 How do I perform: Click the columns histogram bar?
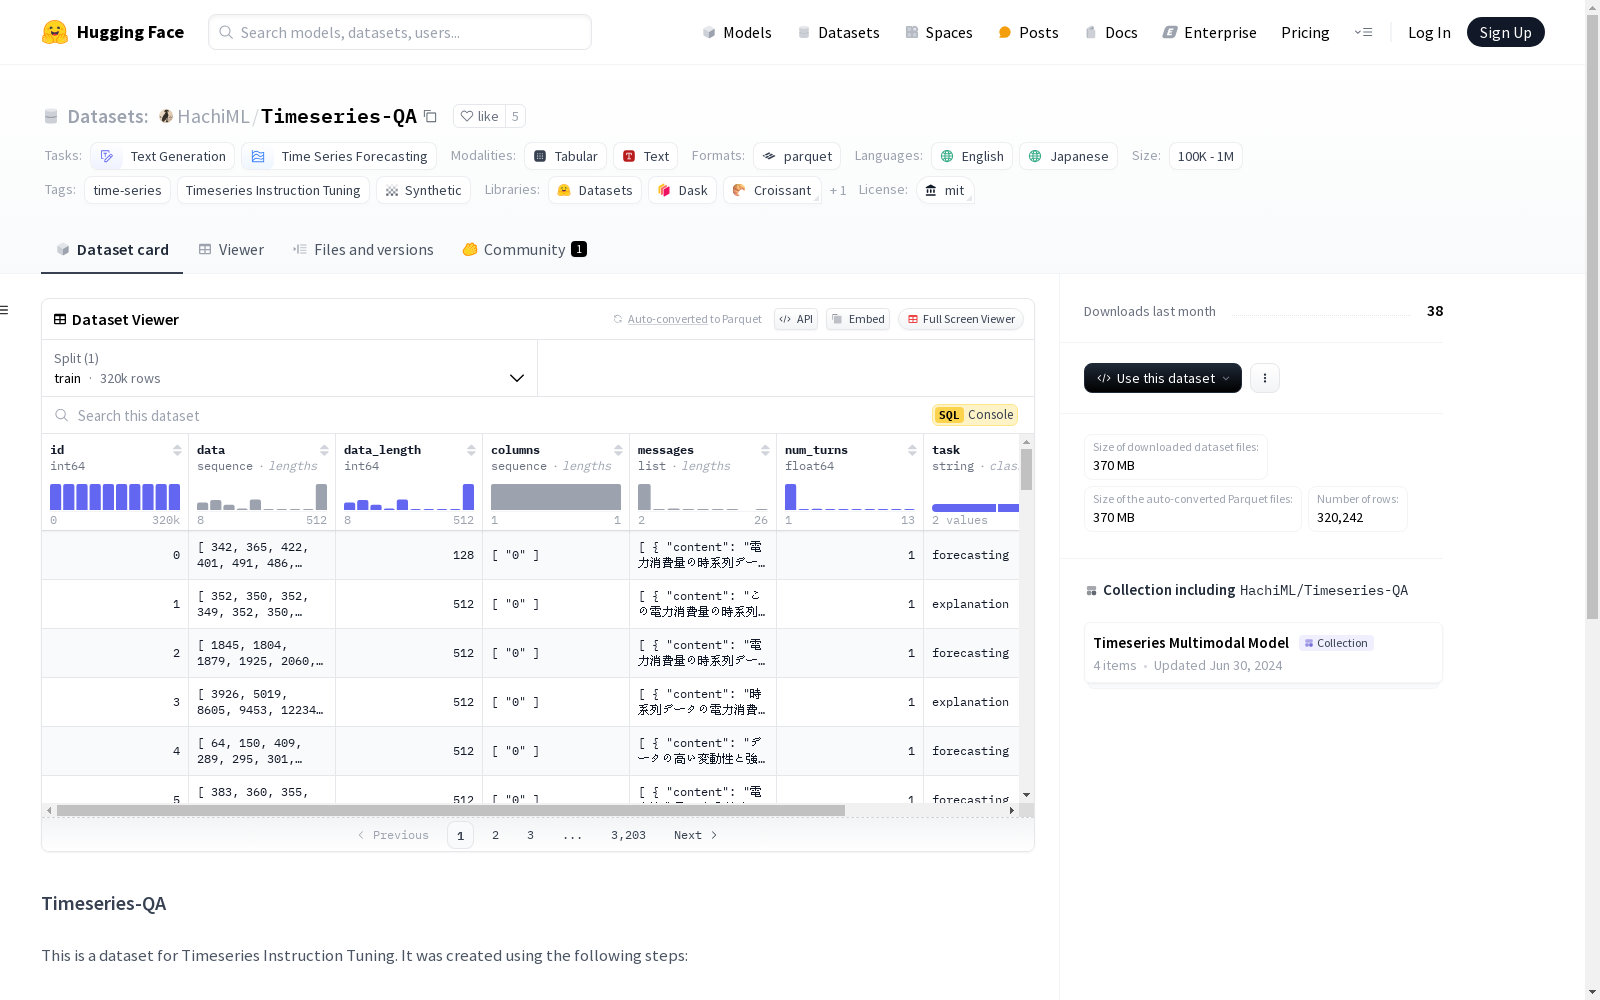coord(556,497)
